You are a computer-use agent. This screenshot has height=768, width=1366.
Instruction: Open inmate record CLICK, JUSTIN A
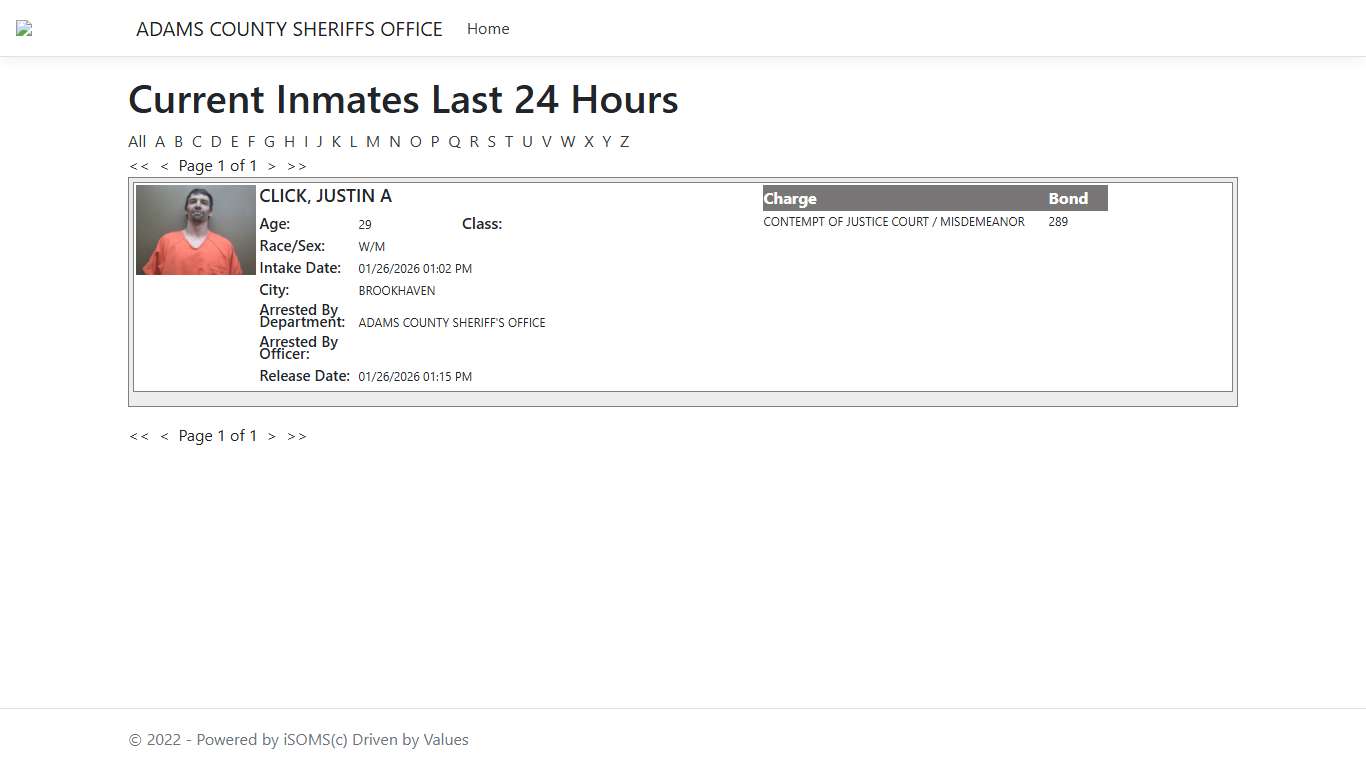pyautogui.click(x=325, y=195)
